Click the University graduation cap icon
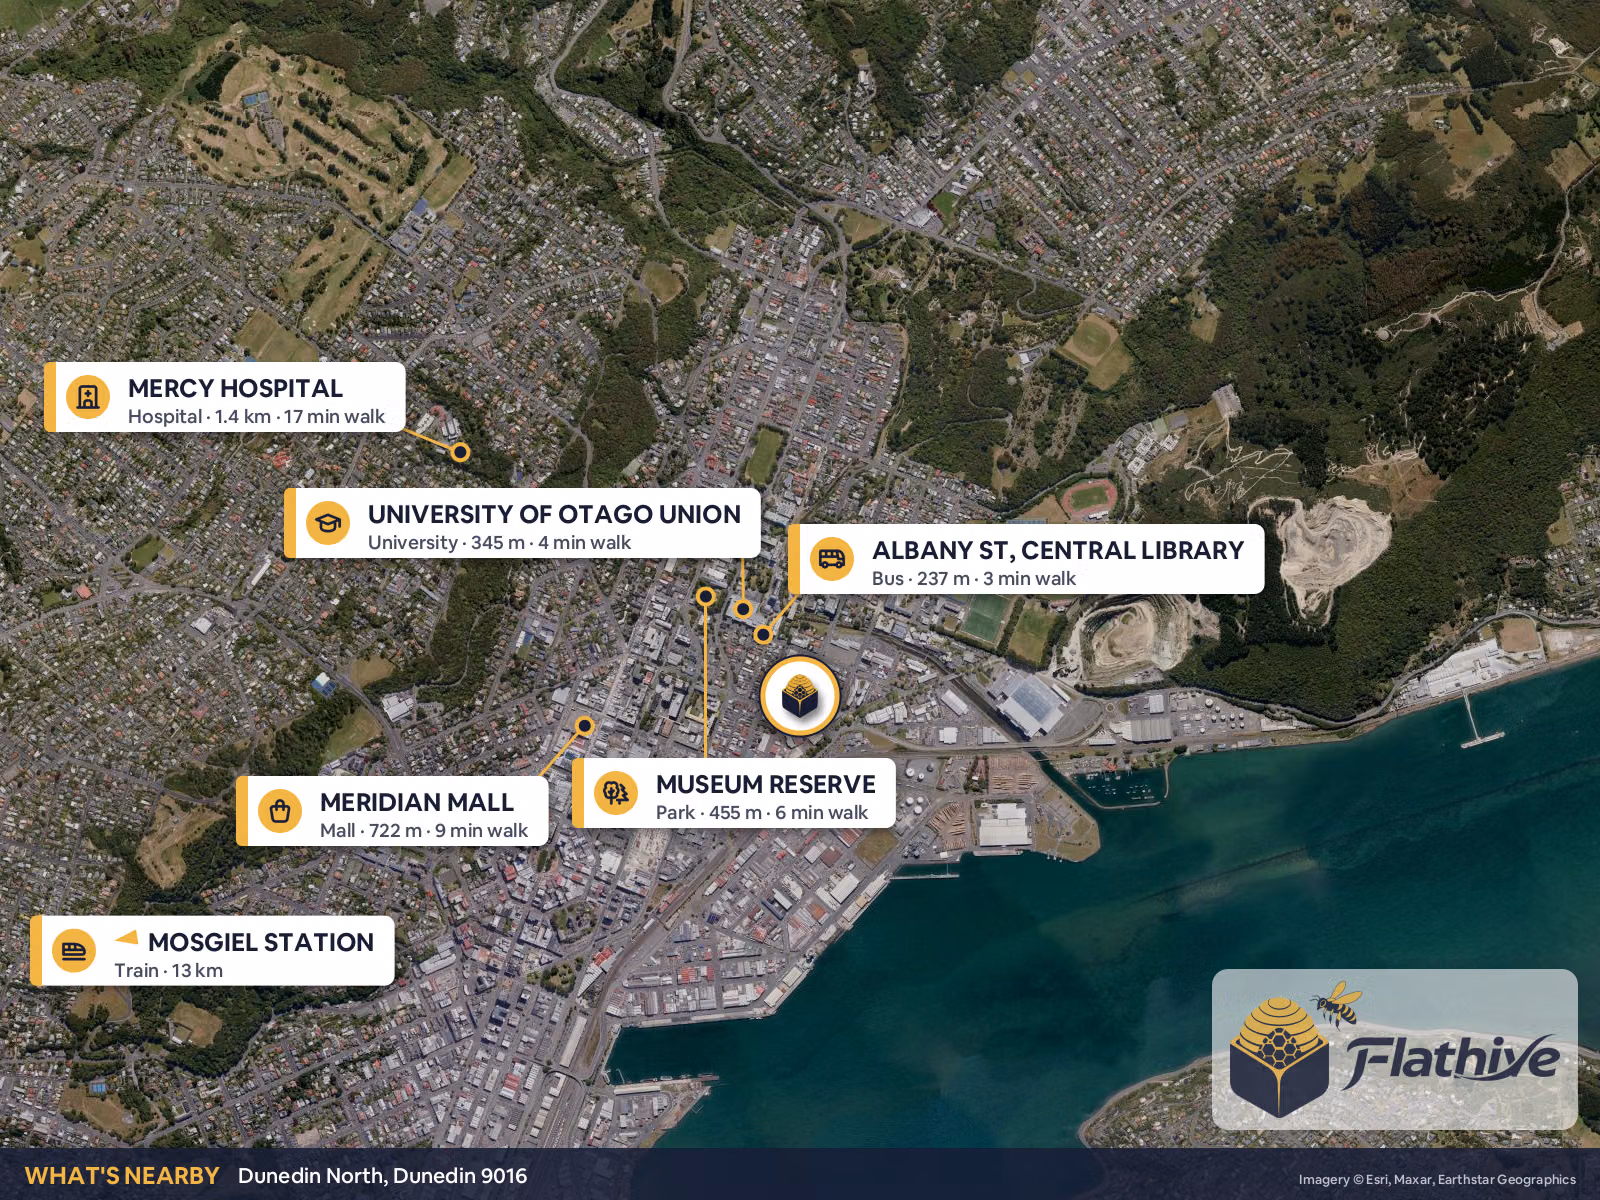The width and height of the screenshot is (1600, 1200). (328, 523)
